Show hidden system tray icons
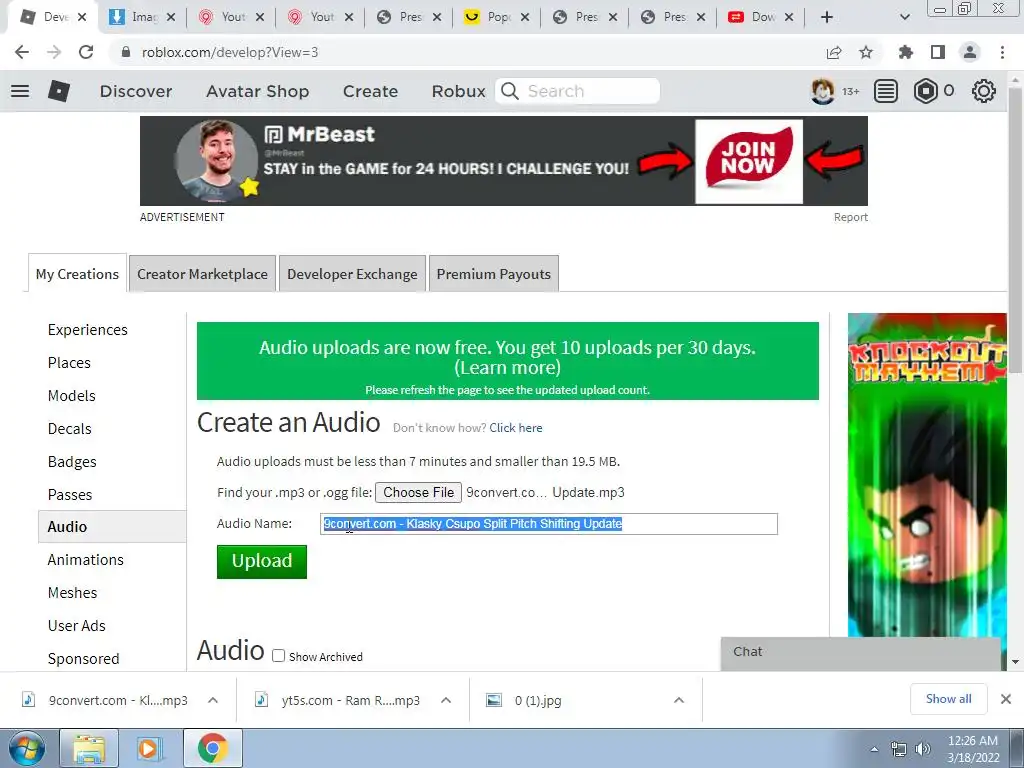The height and width of the screenshot is (768, 1024). pyautogui.click(x=874, y=749)
